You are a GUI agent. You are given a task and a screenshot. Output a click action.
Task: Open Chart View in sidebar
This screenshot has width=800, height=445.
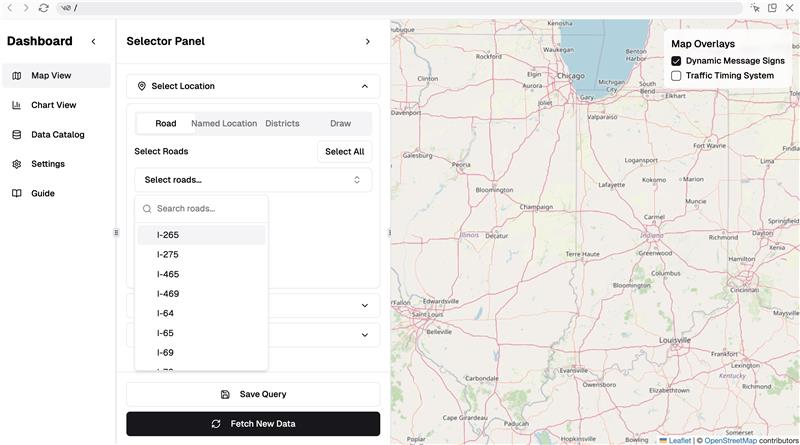click(56, 105)
